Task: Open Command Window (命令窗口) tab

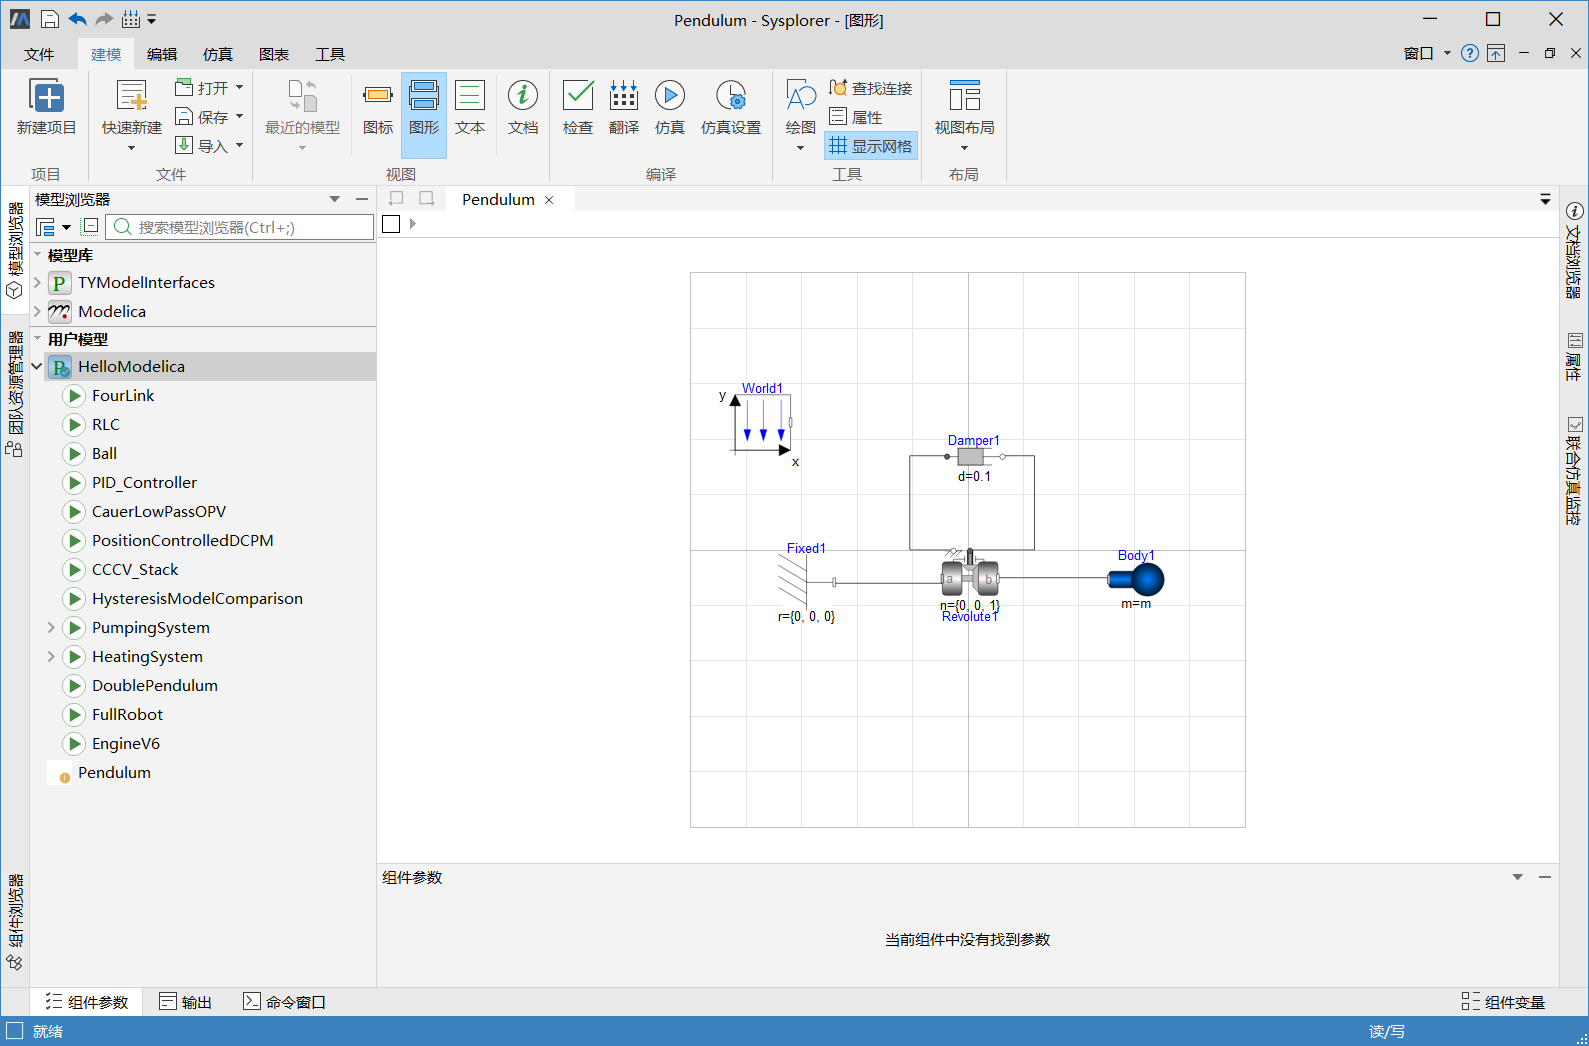Action: coord(285,1002)
